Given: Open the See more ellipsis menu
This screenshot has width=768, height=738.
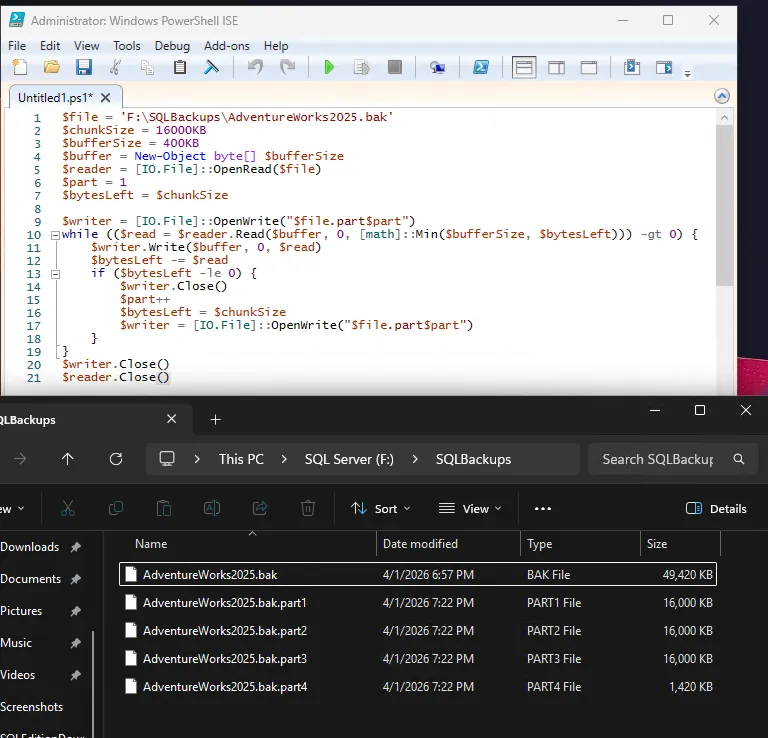Looking at the screenshot, I should tap(543, 509).
